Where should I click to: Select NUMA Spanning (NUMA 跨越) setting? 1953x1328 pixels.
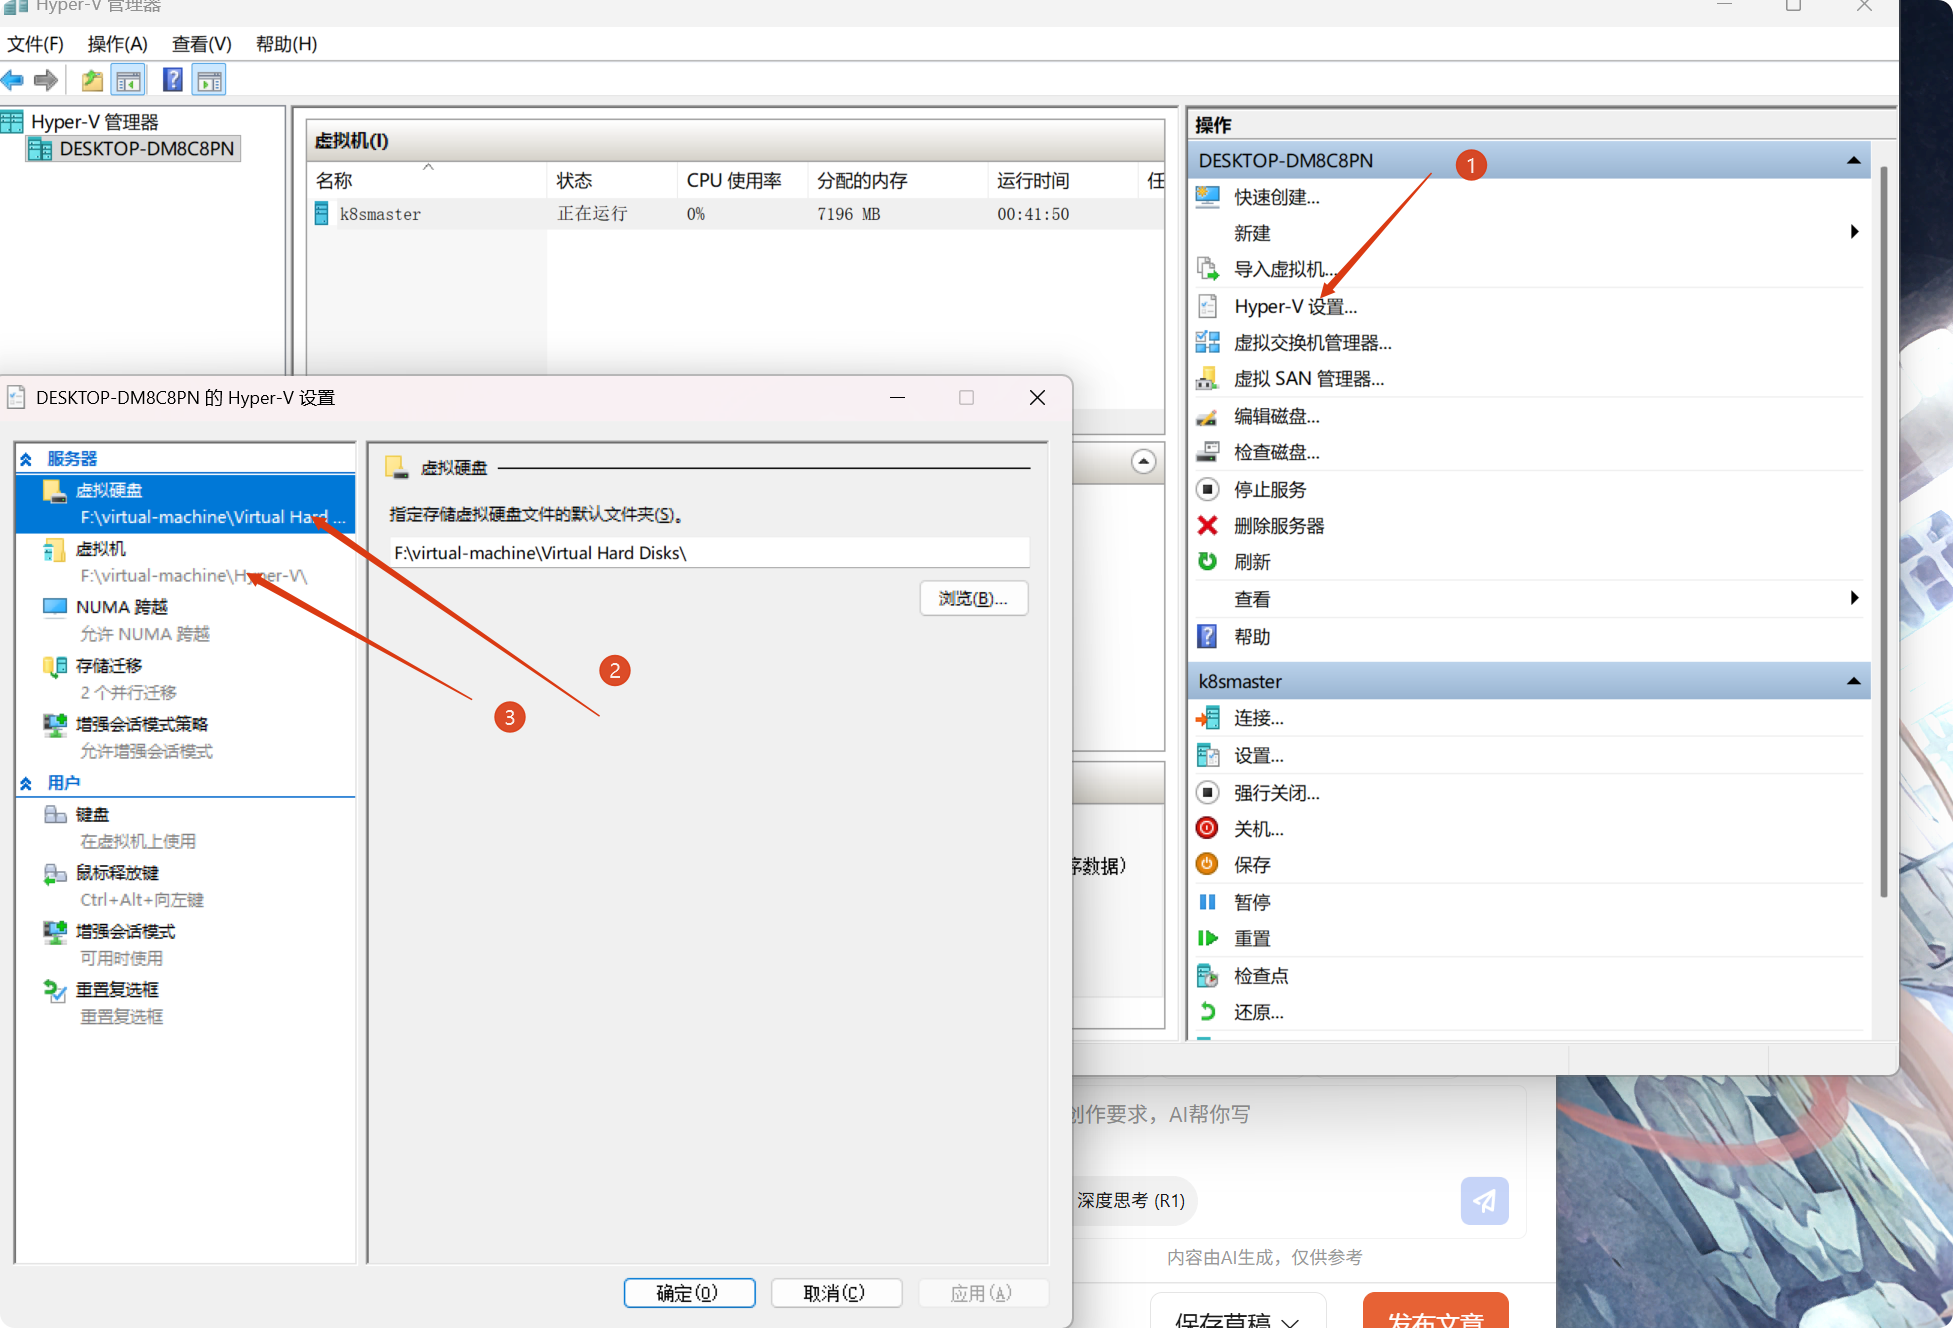click(x=122, y=607)
